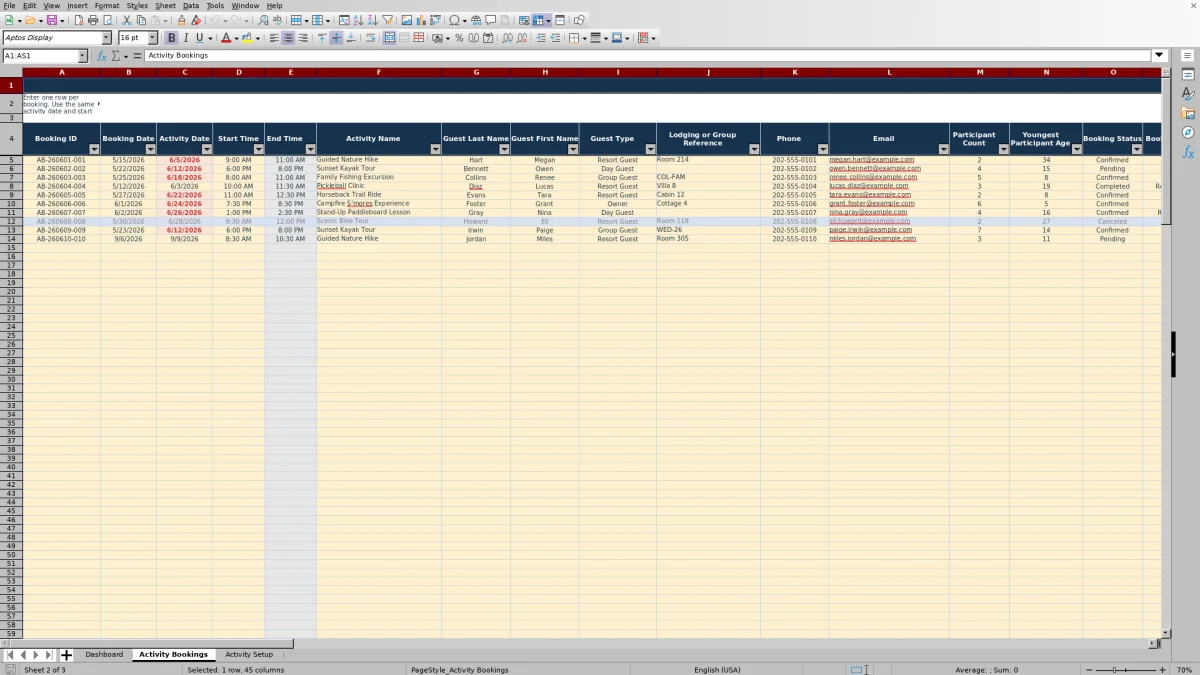This screenshot has width=1200, height=675.
Task: Switch to the Dashboard sheet tab
Action: pyautogui.click(x=104, y=655)
